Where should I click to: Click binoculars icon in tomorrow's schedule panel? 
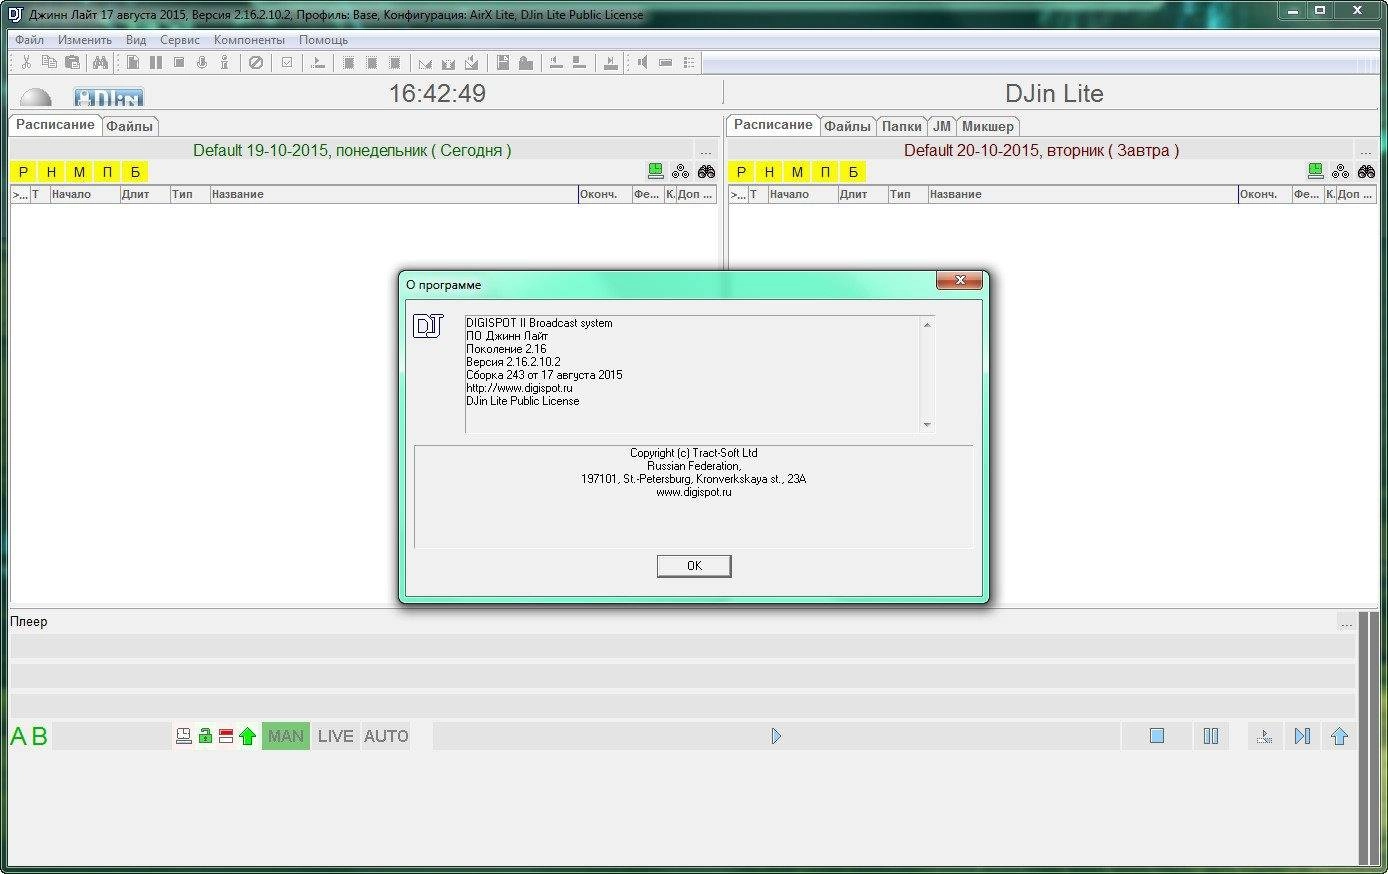[x=1366, y=171]
